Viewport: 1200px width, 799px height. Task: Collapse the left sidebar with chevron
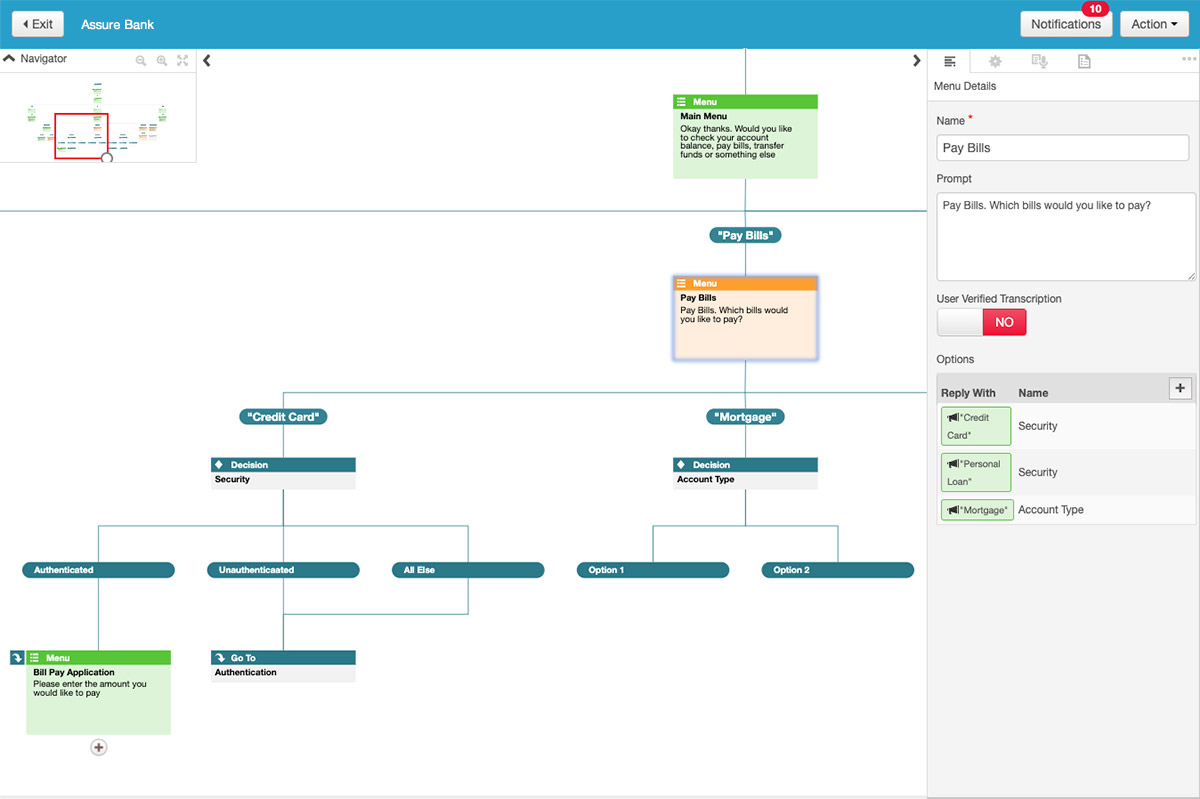click(207, 61)
